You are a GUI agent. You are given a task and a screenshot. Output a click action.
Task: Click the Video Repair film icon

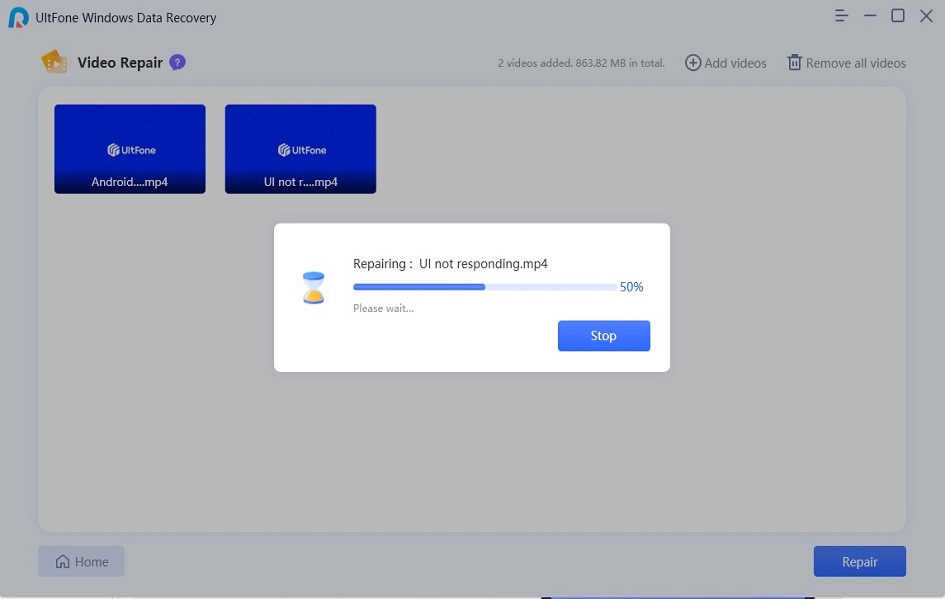54,62
